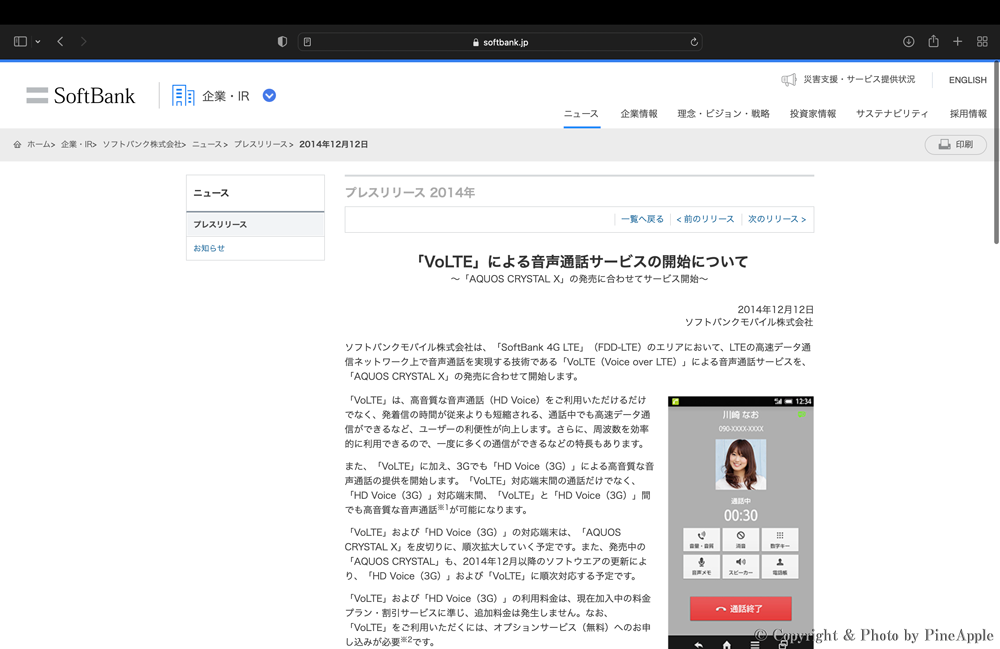Open the Safari Privacy Report shield icon
Screen dimensions: 1000x649
[x=282, y=41]
